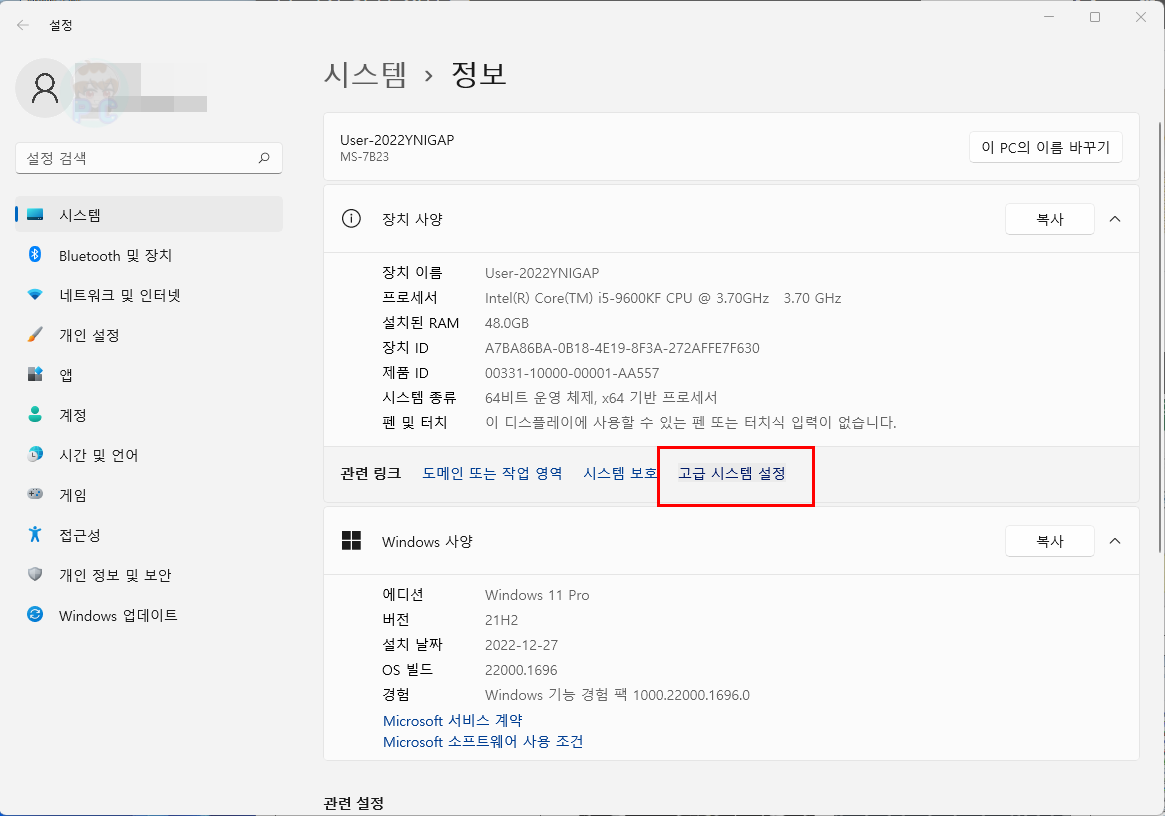Click the personalization brush icon
1165x816 pixels.
[x=35, y=334]
